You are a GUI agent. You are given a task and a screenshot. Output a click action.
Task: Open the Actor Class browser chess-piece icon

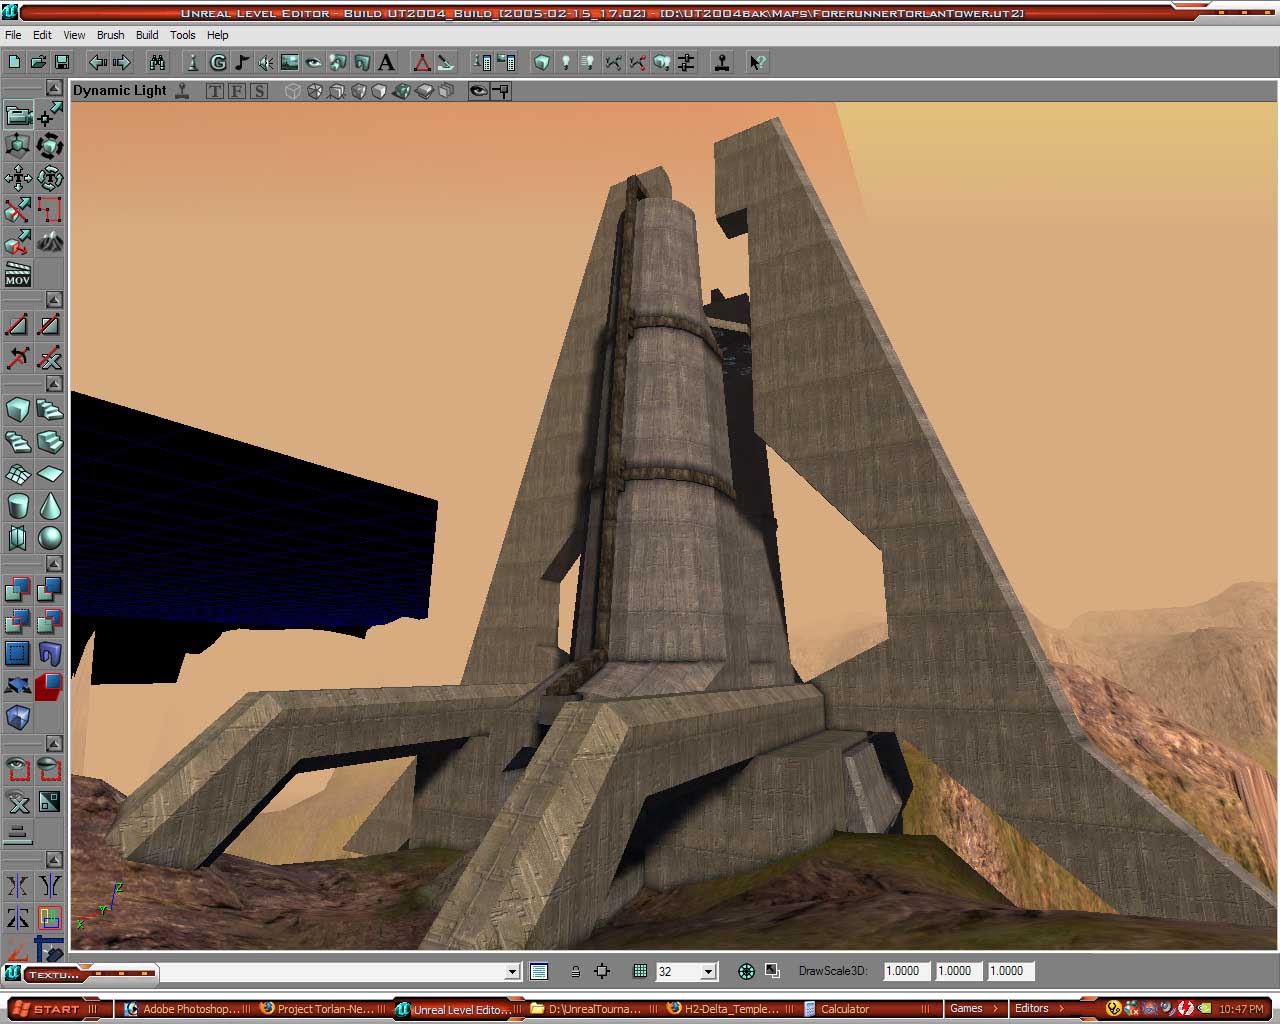pyautogui.click(x=194, y=62)
